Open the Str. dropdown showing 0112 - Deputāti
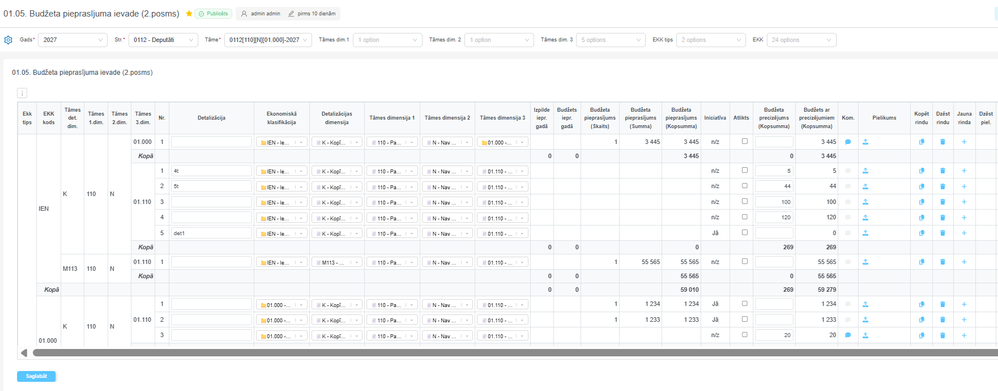The width and height of the screenshot is (998, 391). pyautogui.click(x=164, y=39)
